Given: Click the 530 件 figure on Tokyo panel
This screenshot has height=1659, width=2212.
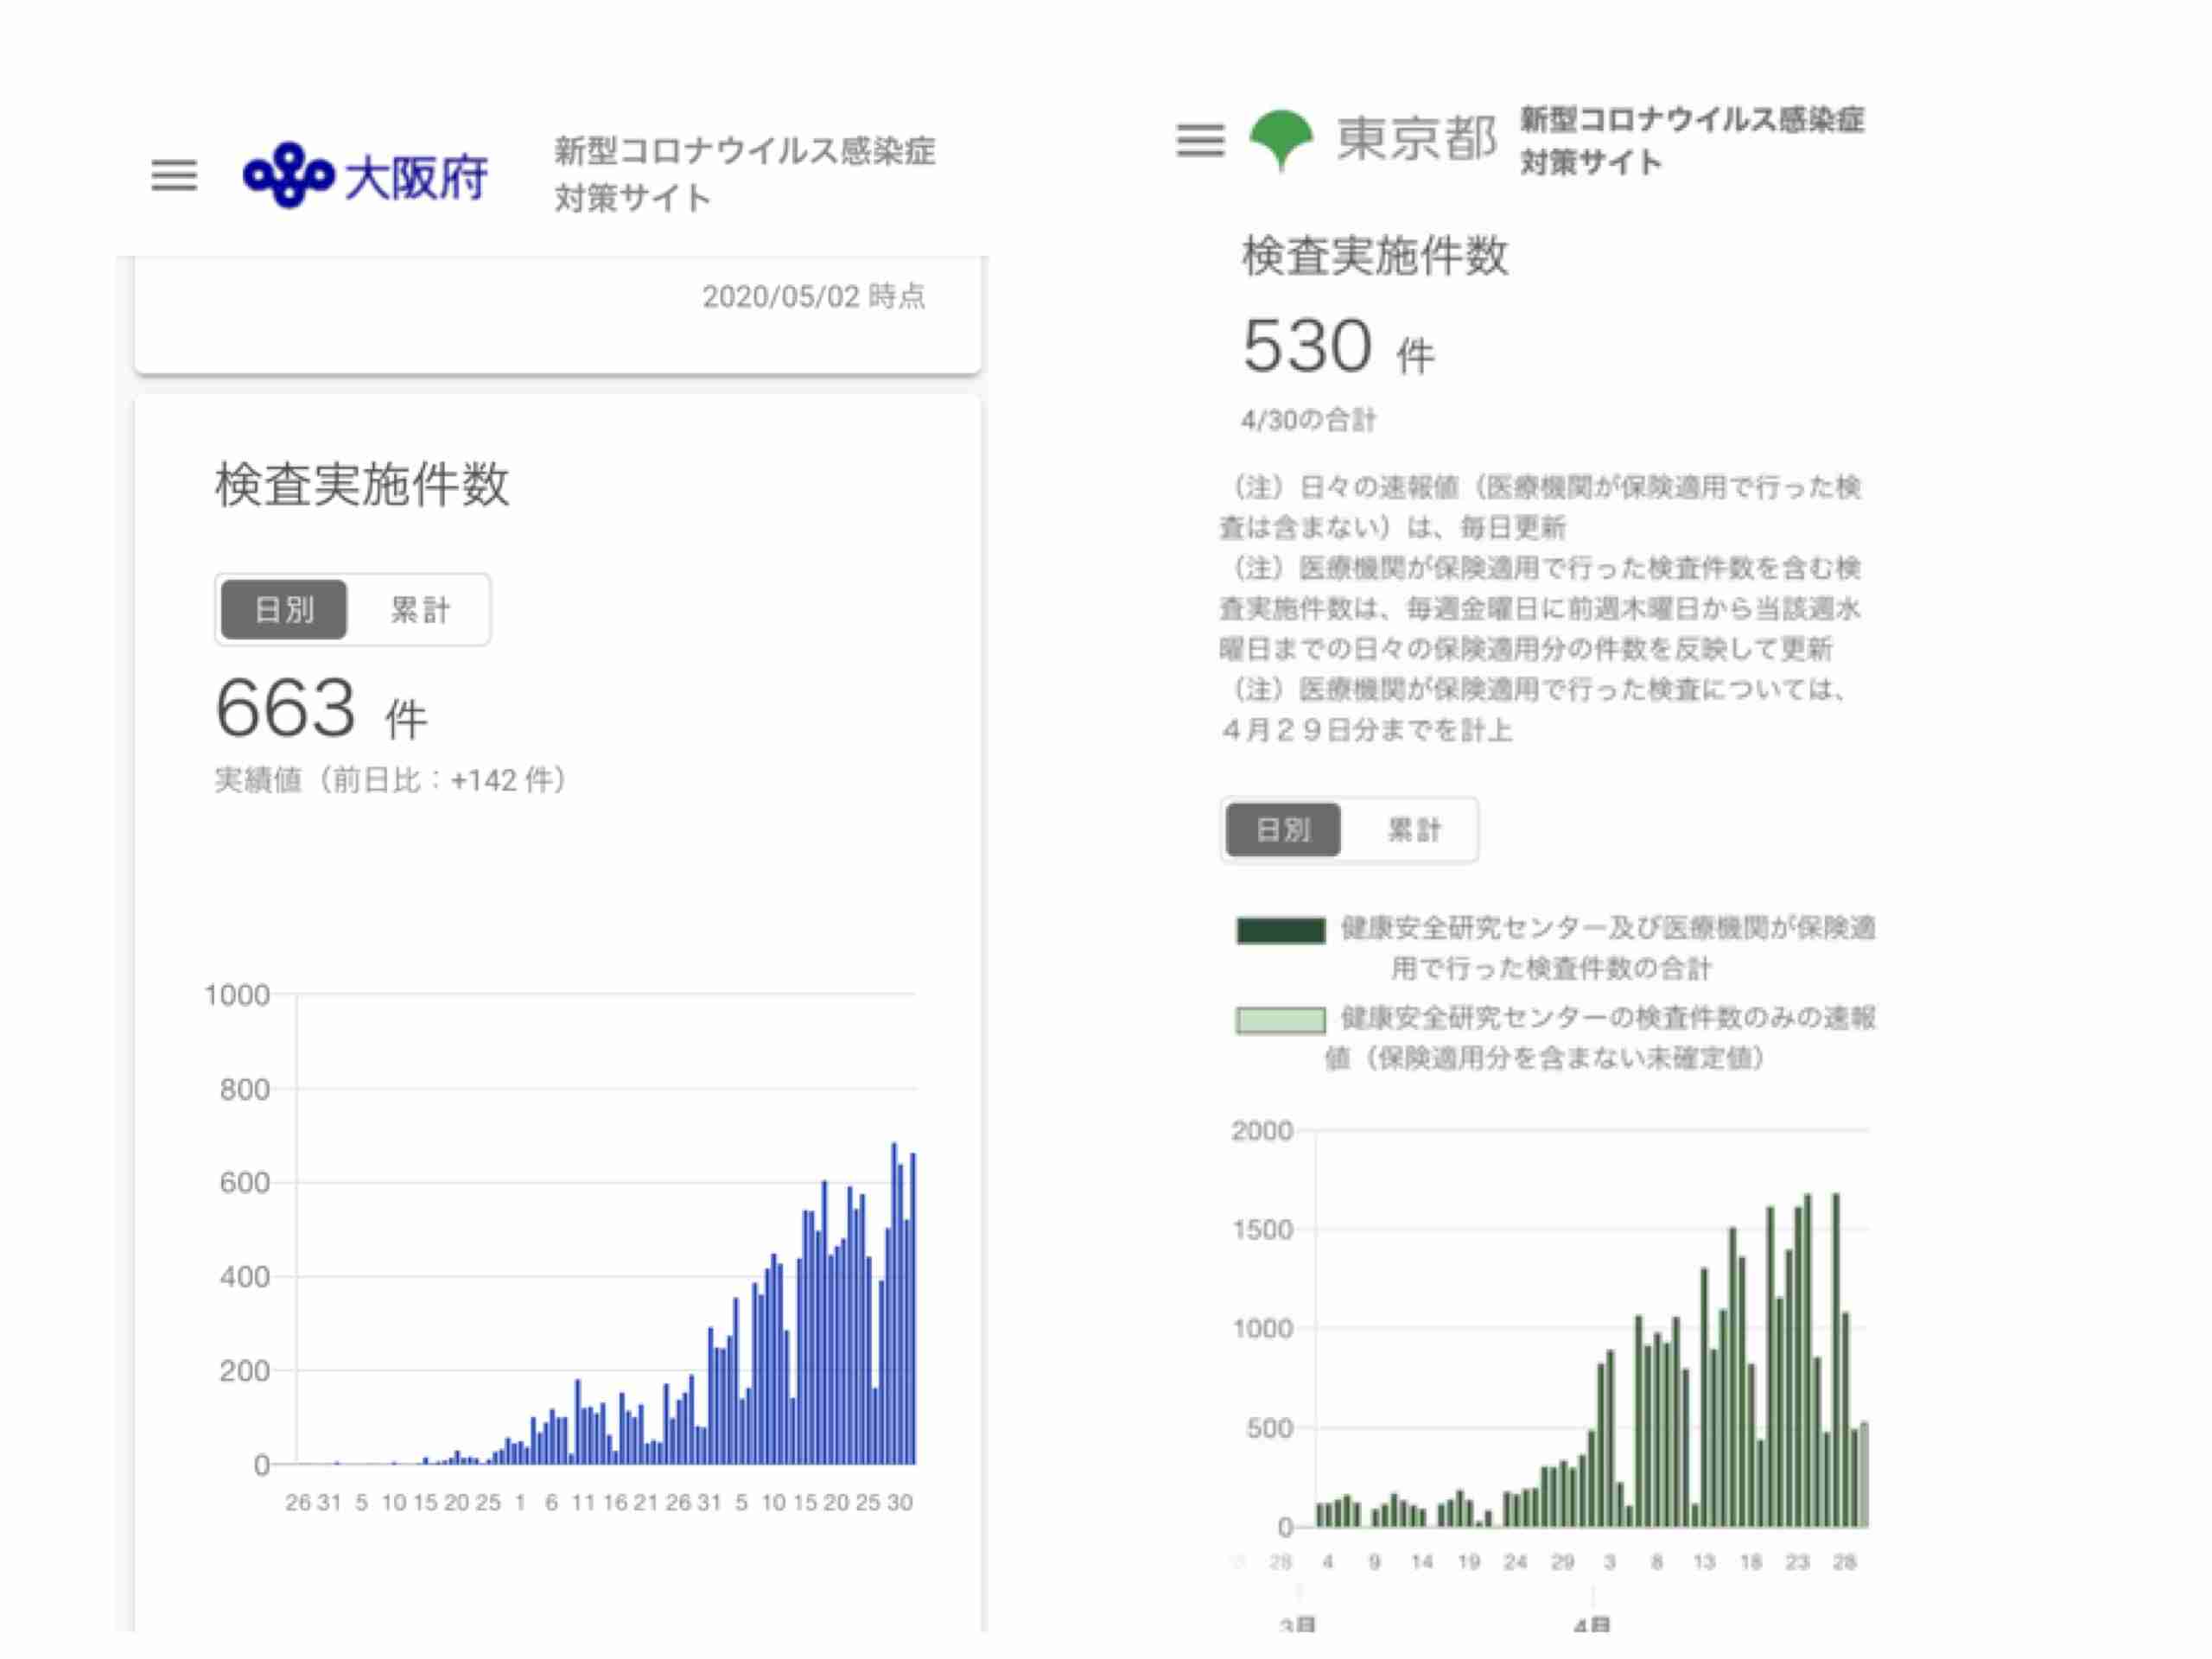Looking at the screenshot, I should point(1338,347).
